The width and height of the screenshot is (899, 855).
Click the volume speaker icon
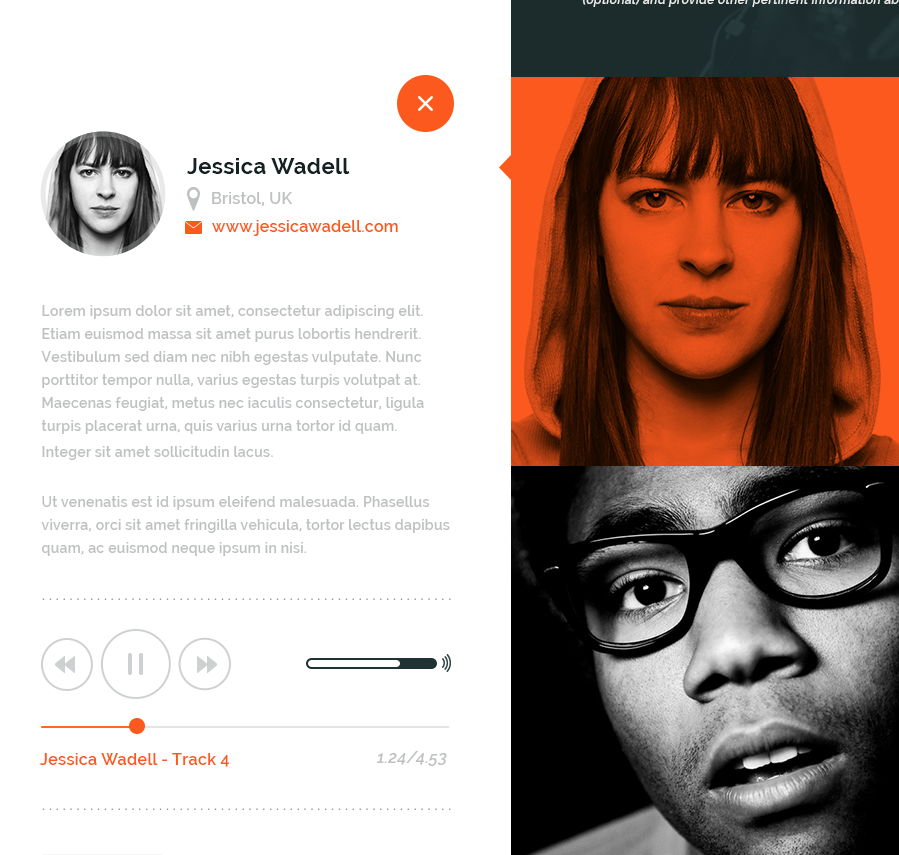(x=447, y=663)
